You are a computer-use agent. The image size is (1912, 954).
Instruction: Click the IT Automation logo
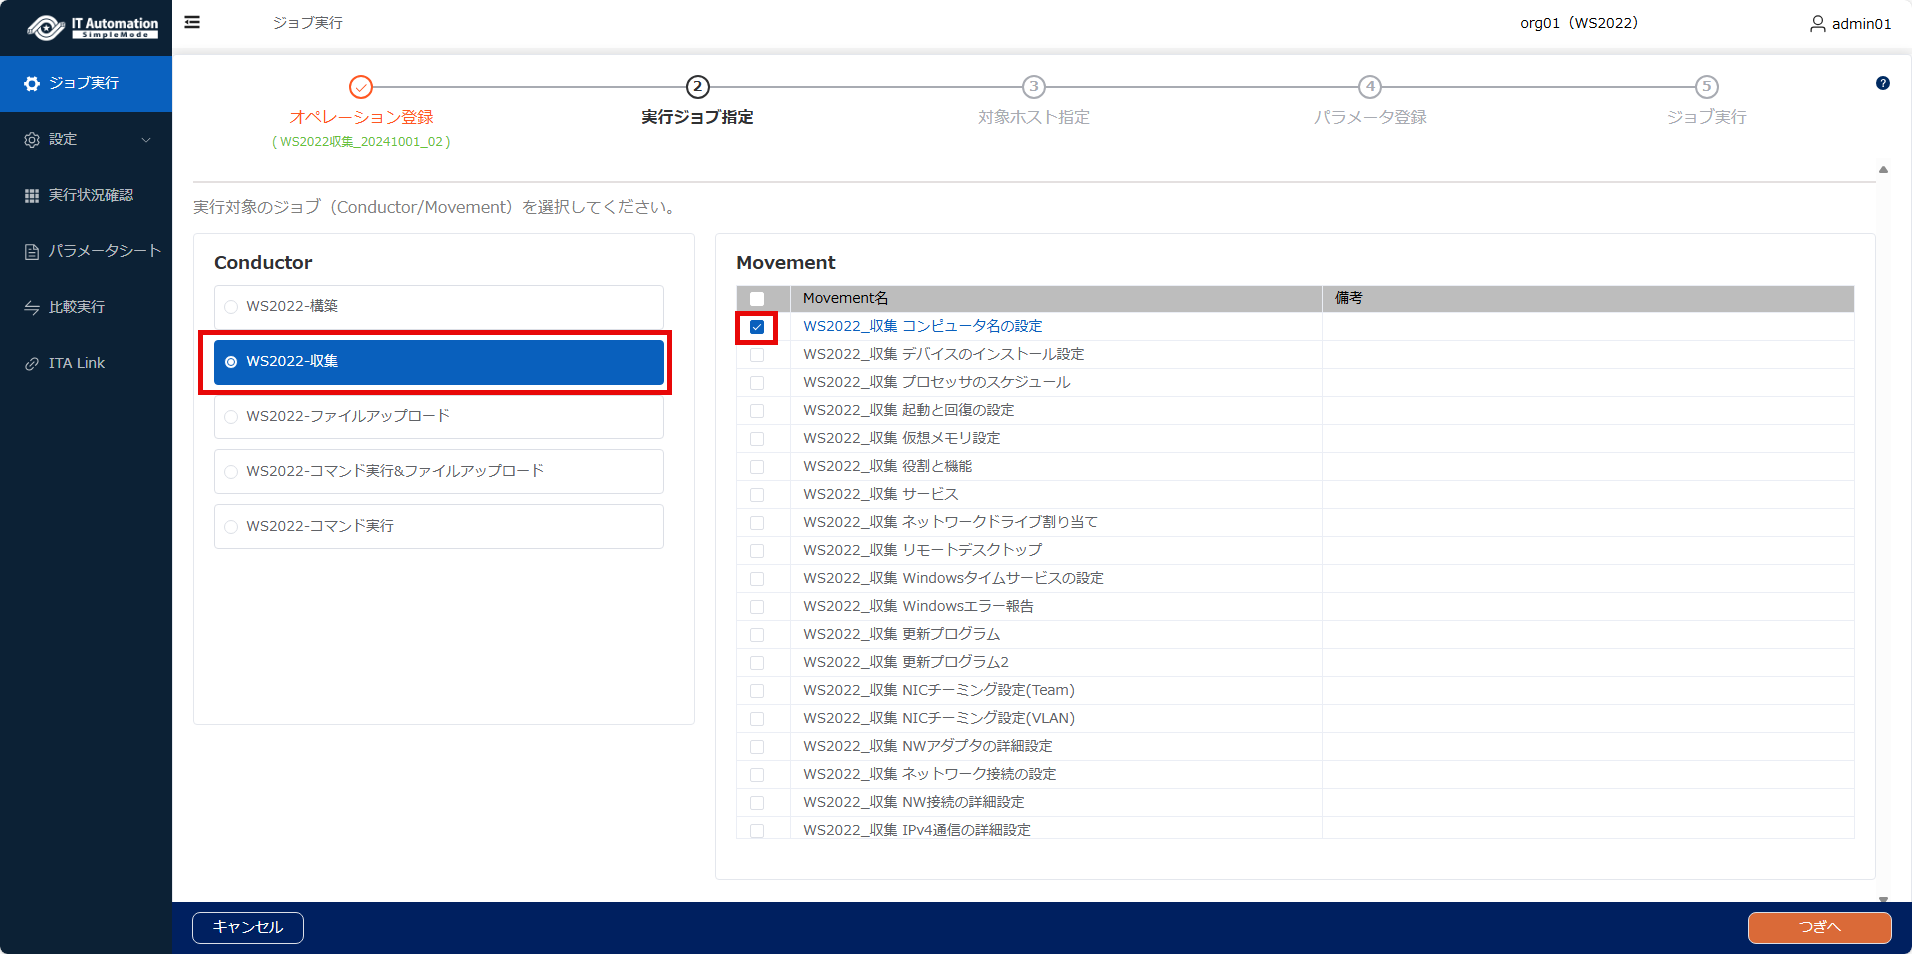pos(92,27)
